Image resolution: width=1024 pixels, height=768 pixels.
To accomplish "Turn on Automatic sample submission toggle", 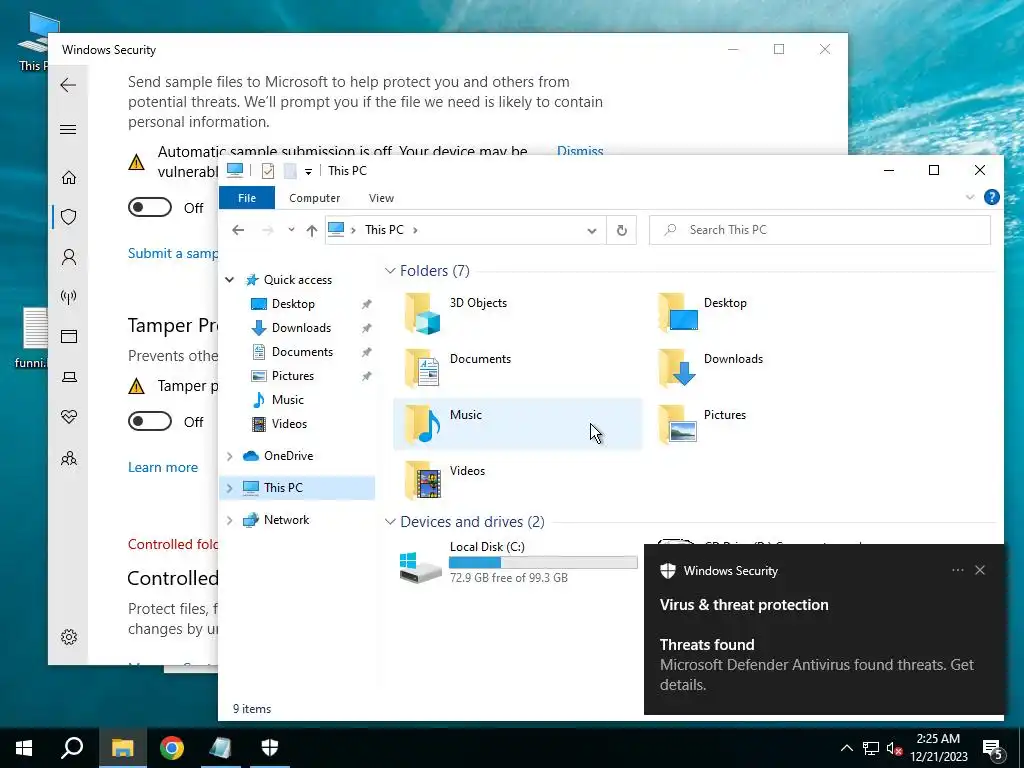I will (150, 208).
